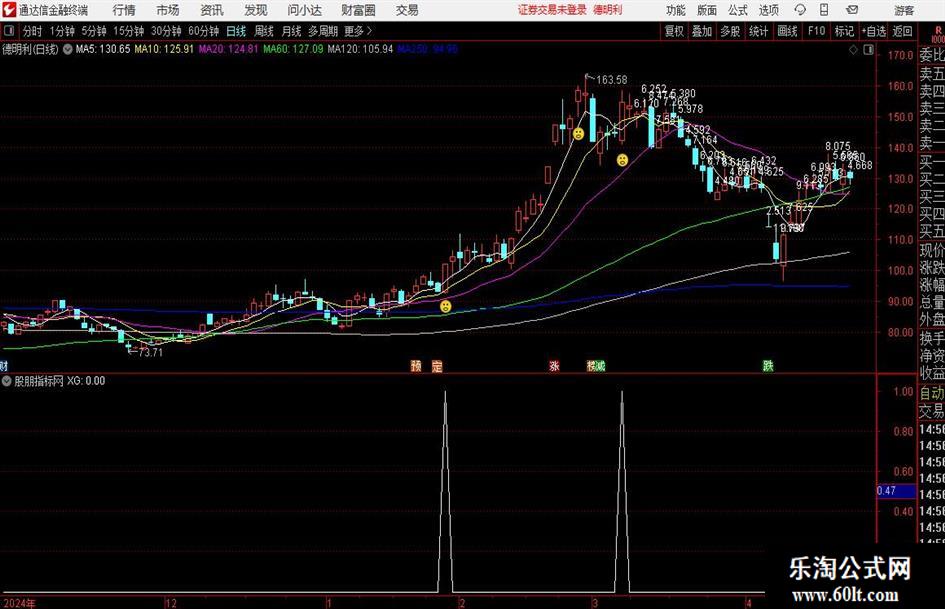Open the 版面 menu

click(x=706, y=10)
